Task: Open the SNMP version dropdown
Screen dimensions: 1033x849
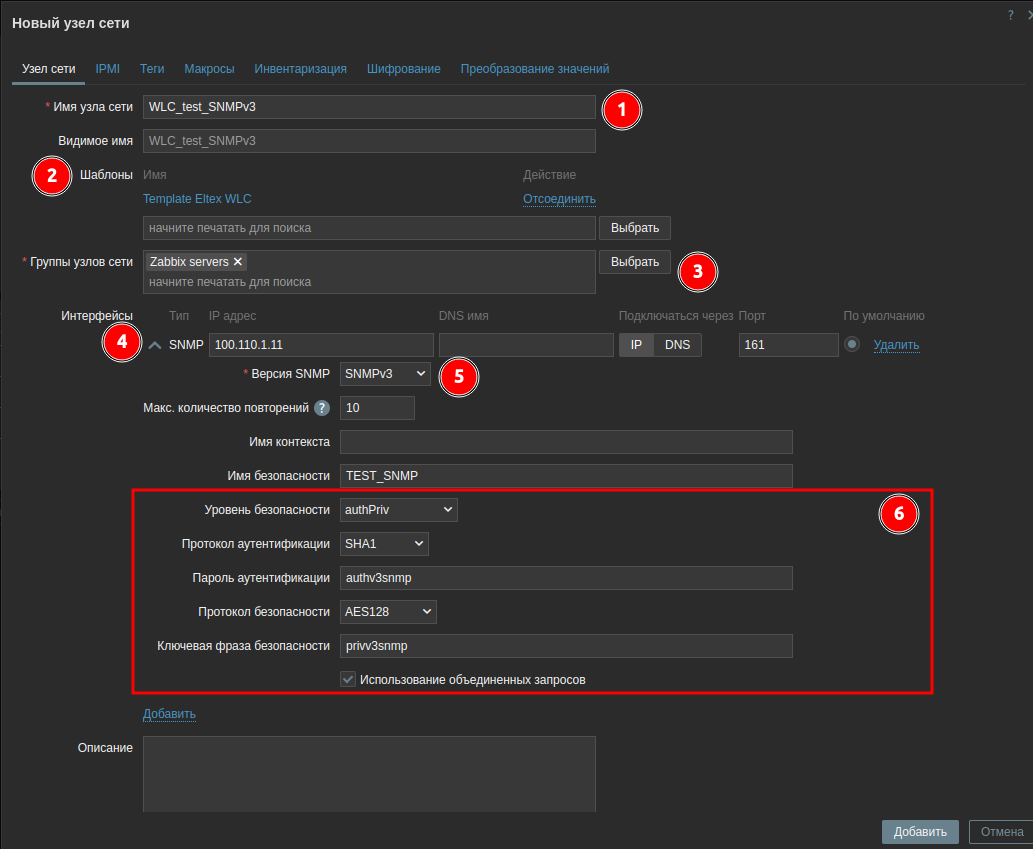Action: tap(386, 374)
